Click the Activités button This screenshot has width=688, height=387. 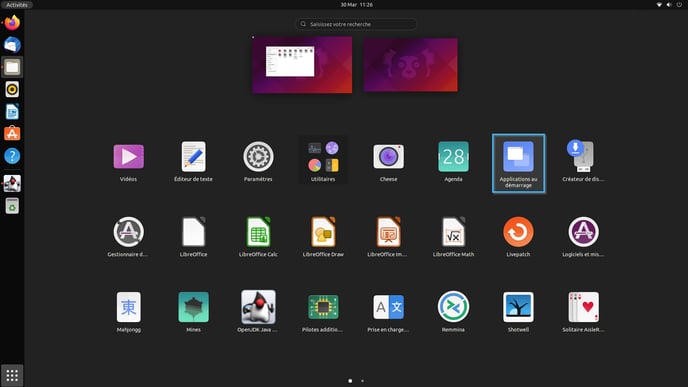click(17, 5)
